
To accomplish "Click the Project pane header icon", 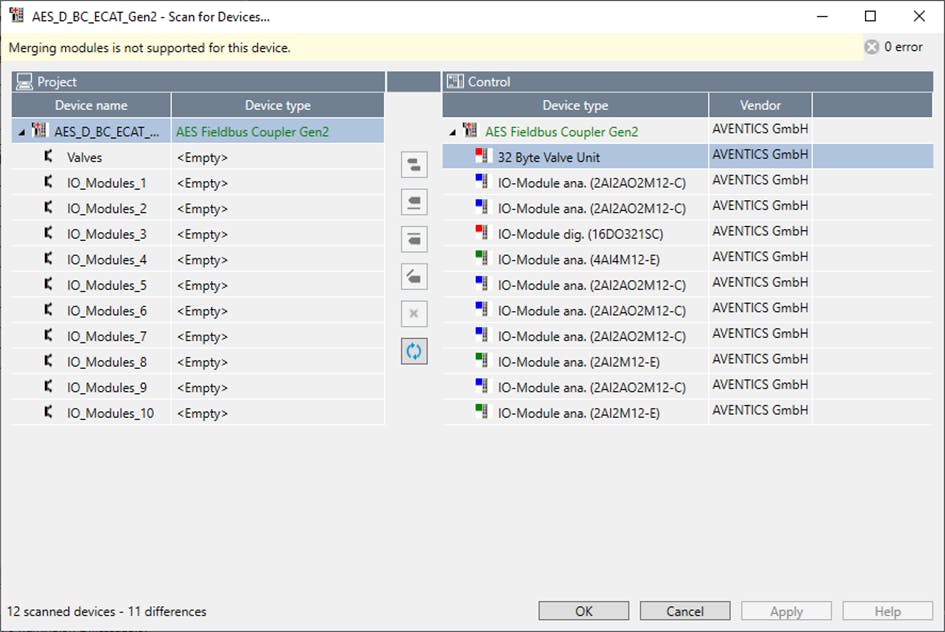I will 25,81.
